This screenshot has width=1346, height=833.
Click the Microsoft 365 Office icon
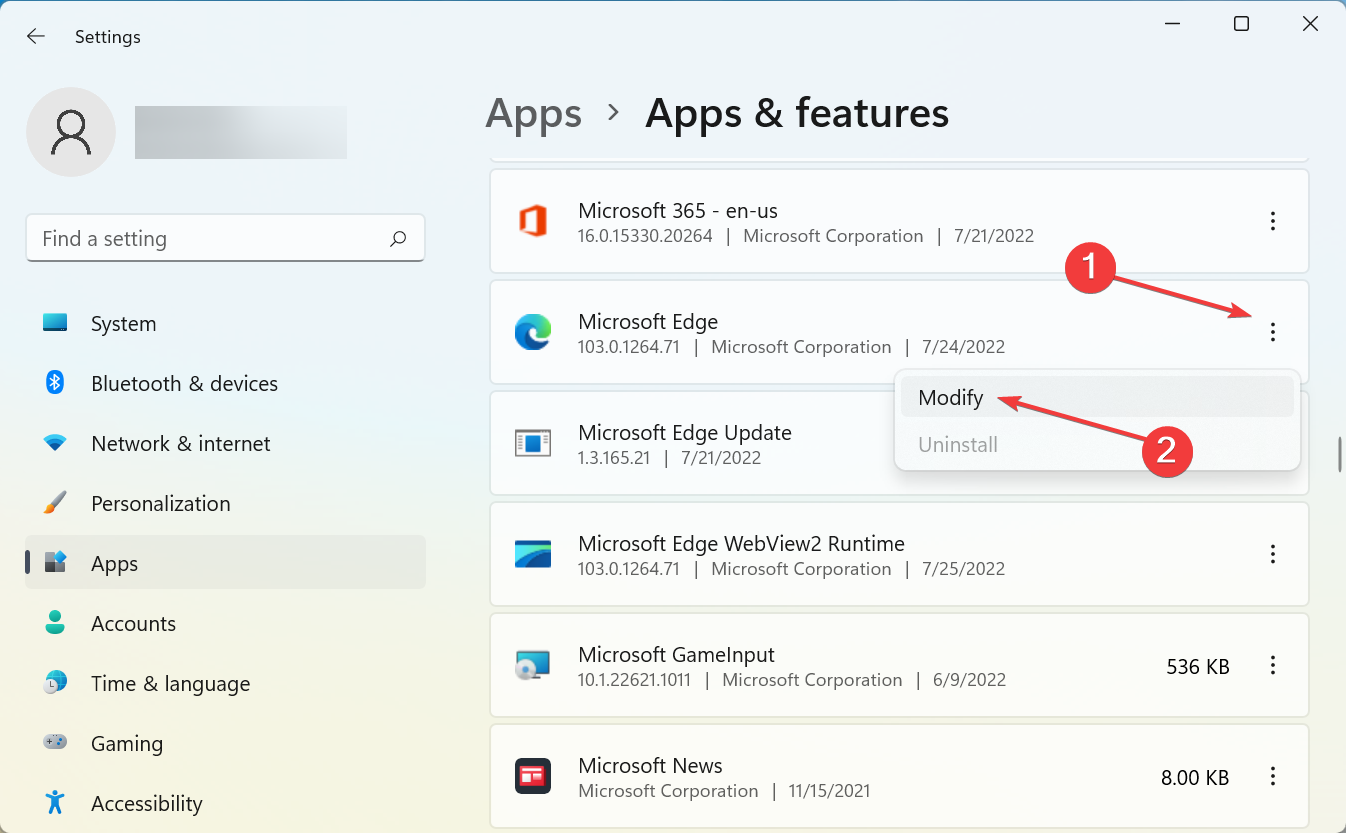click(x=533, y=221)
